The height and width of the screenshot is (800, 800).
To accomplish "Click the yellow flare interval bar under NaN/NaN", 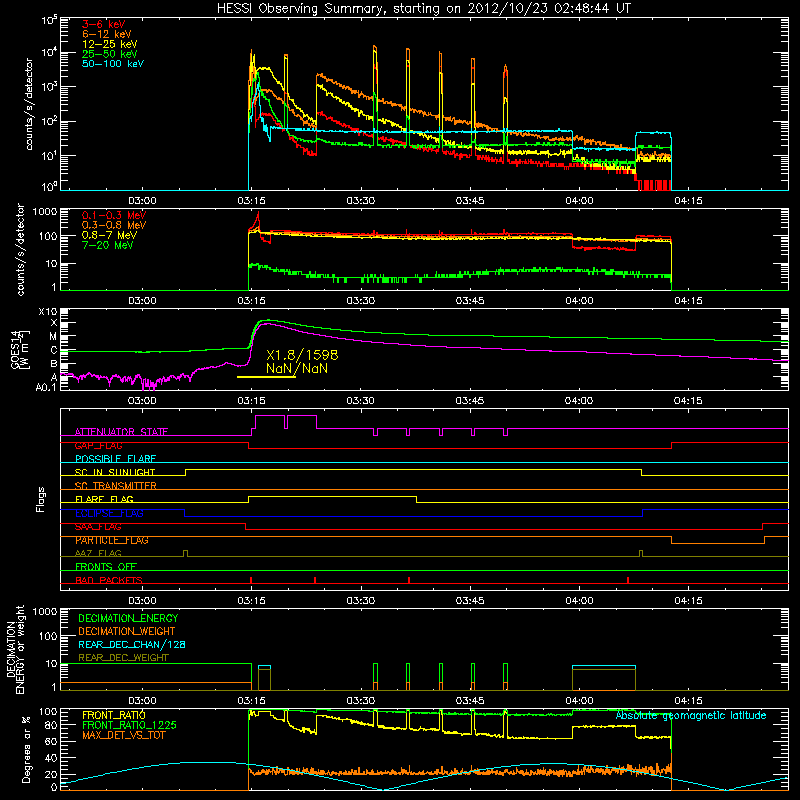I will click(266, 377).
